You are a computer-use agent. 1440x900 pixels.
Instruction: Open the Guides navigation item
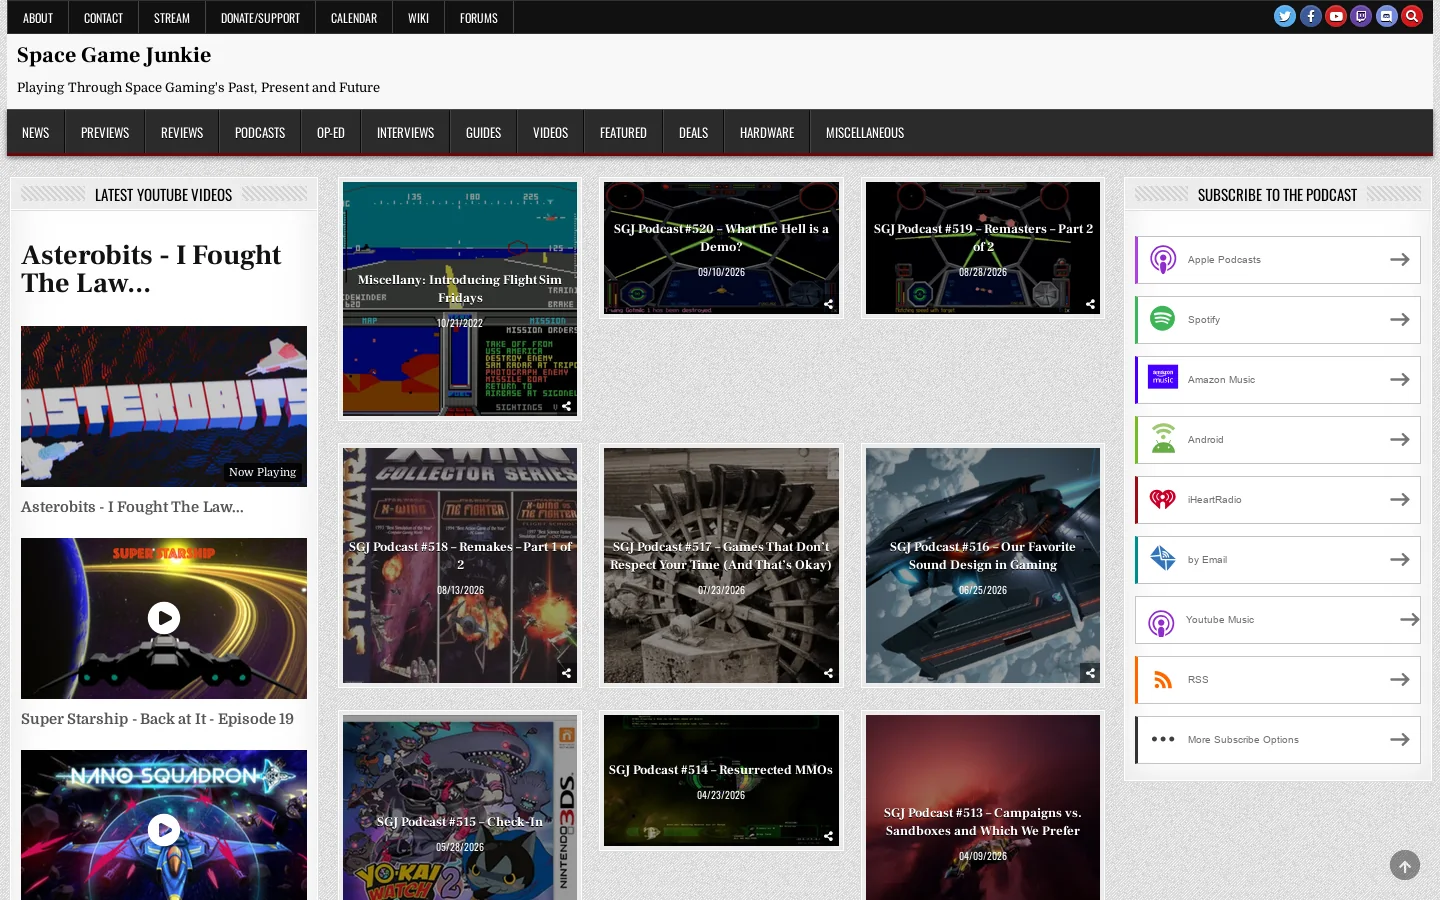(483, 132)
